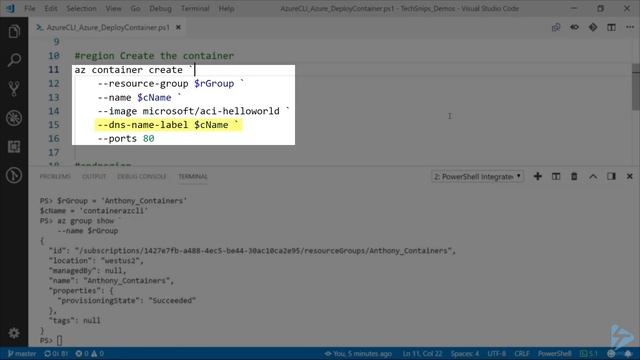The image size is (640, 360).
Task: Close the AzureCLI_Azure_DeployContainer.ps1 tab
Action: tap(178, 27)
